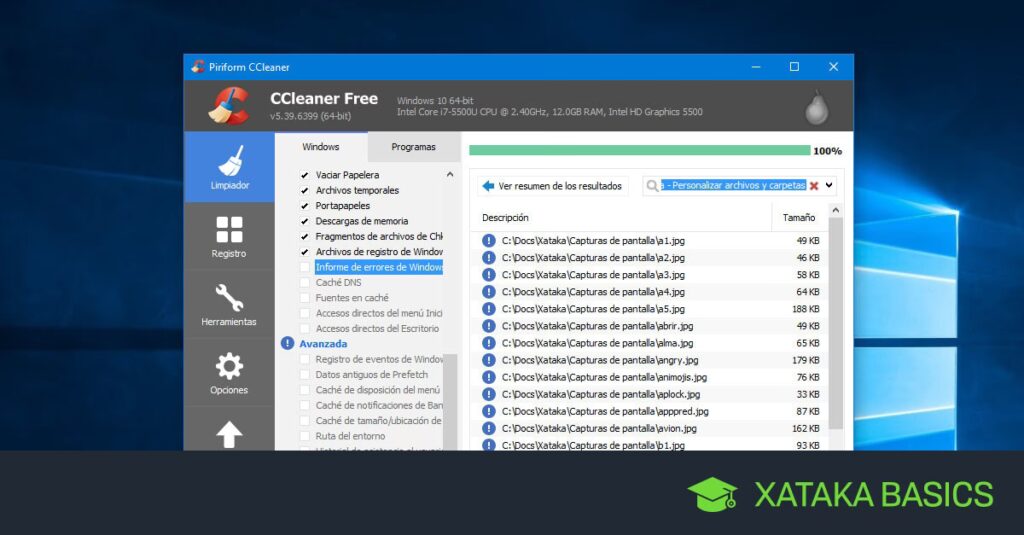Sort results by Tamaño column header
Viewport: 1024px width, 535px height.
[x=798, y=217]
